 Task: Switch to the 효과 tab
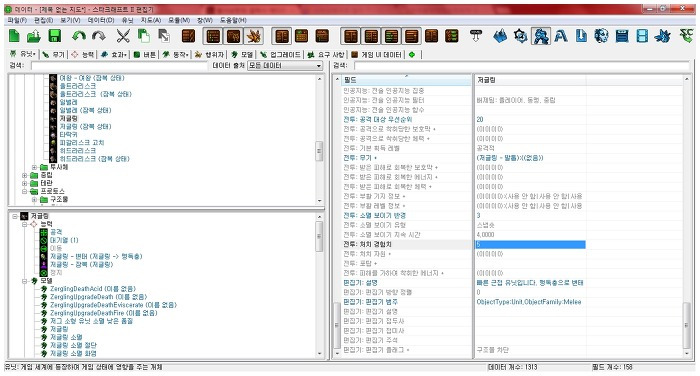click(x=114, y=54)
